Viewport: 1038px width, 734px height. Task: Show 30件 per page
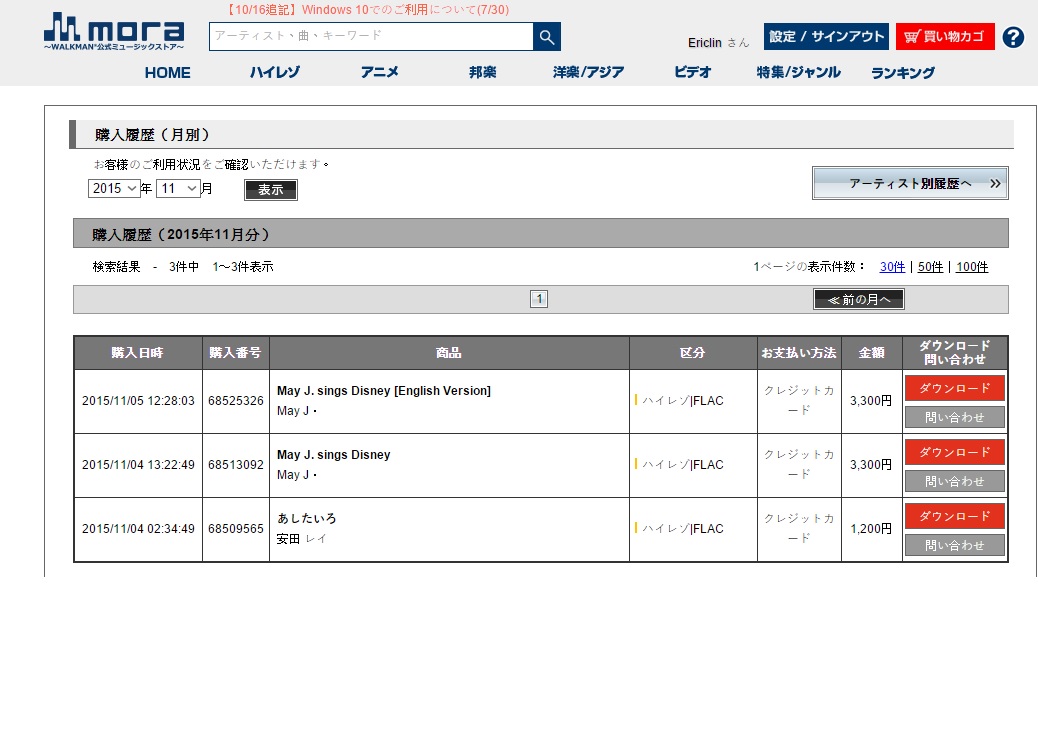coord(892,267)
